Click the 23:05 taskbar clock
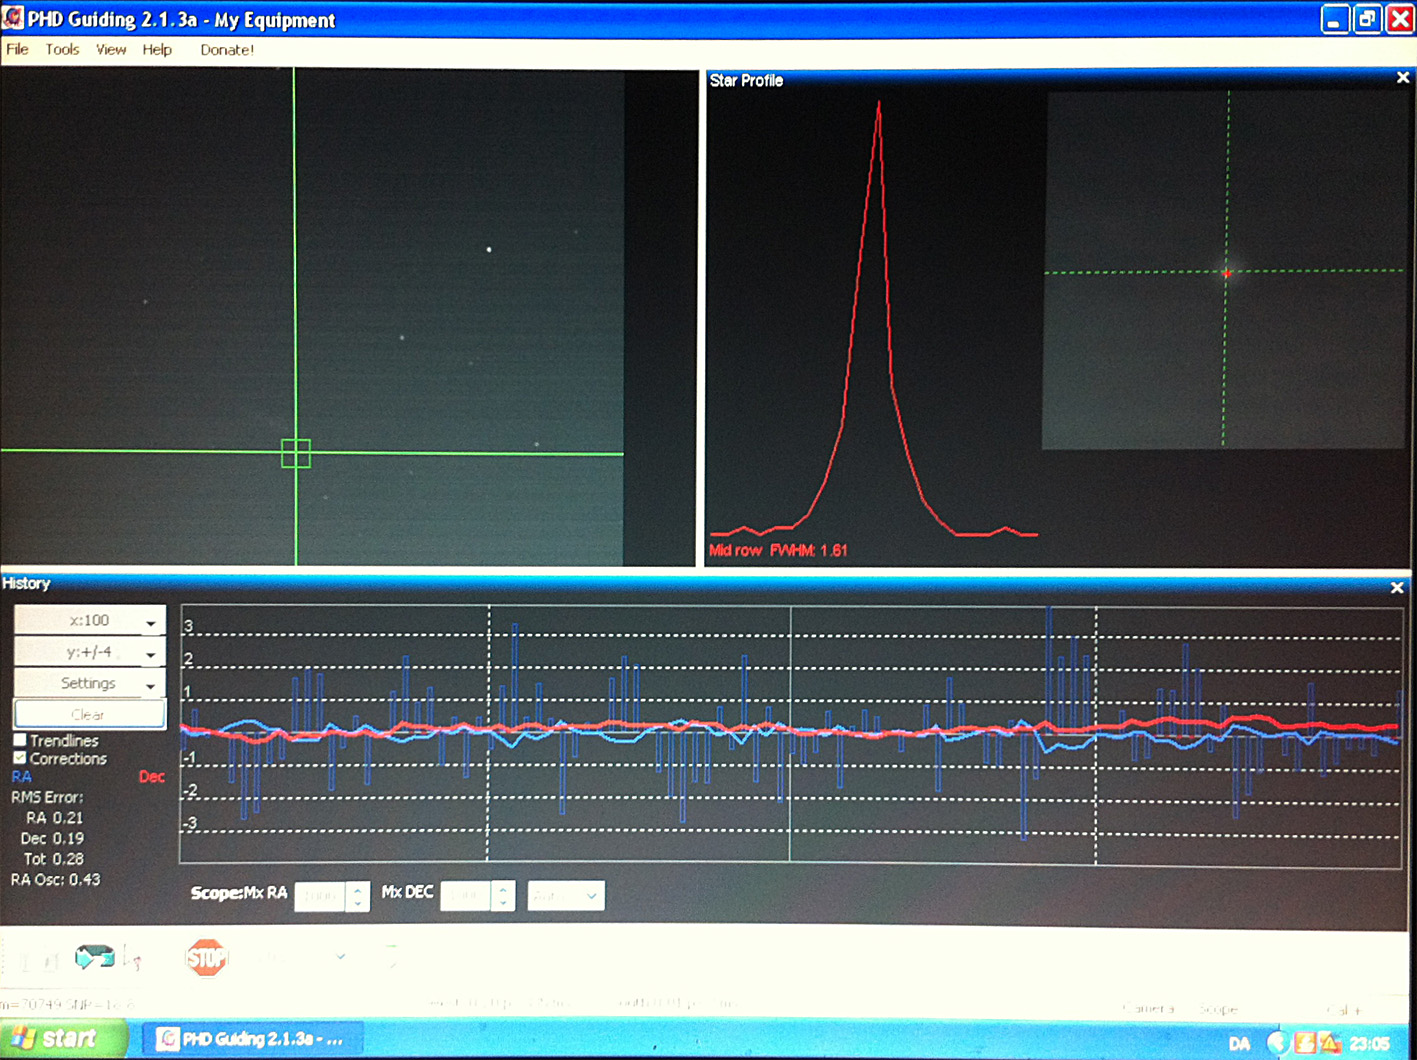 tap(1369, 1044)
